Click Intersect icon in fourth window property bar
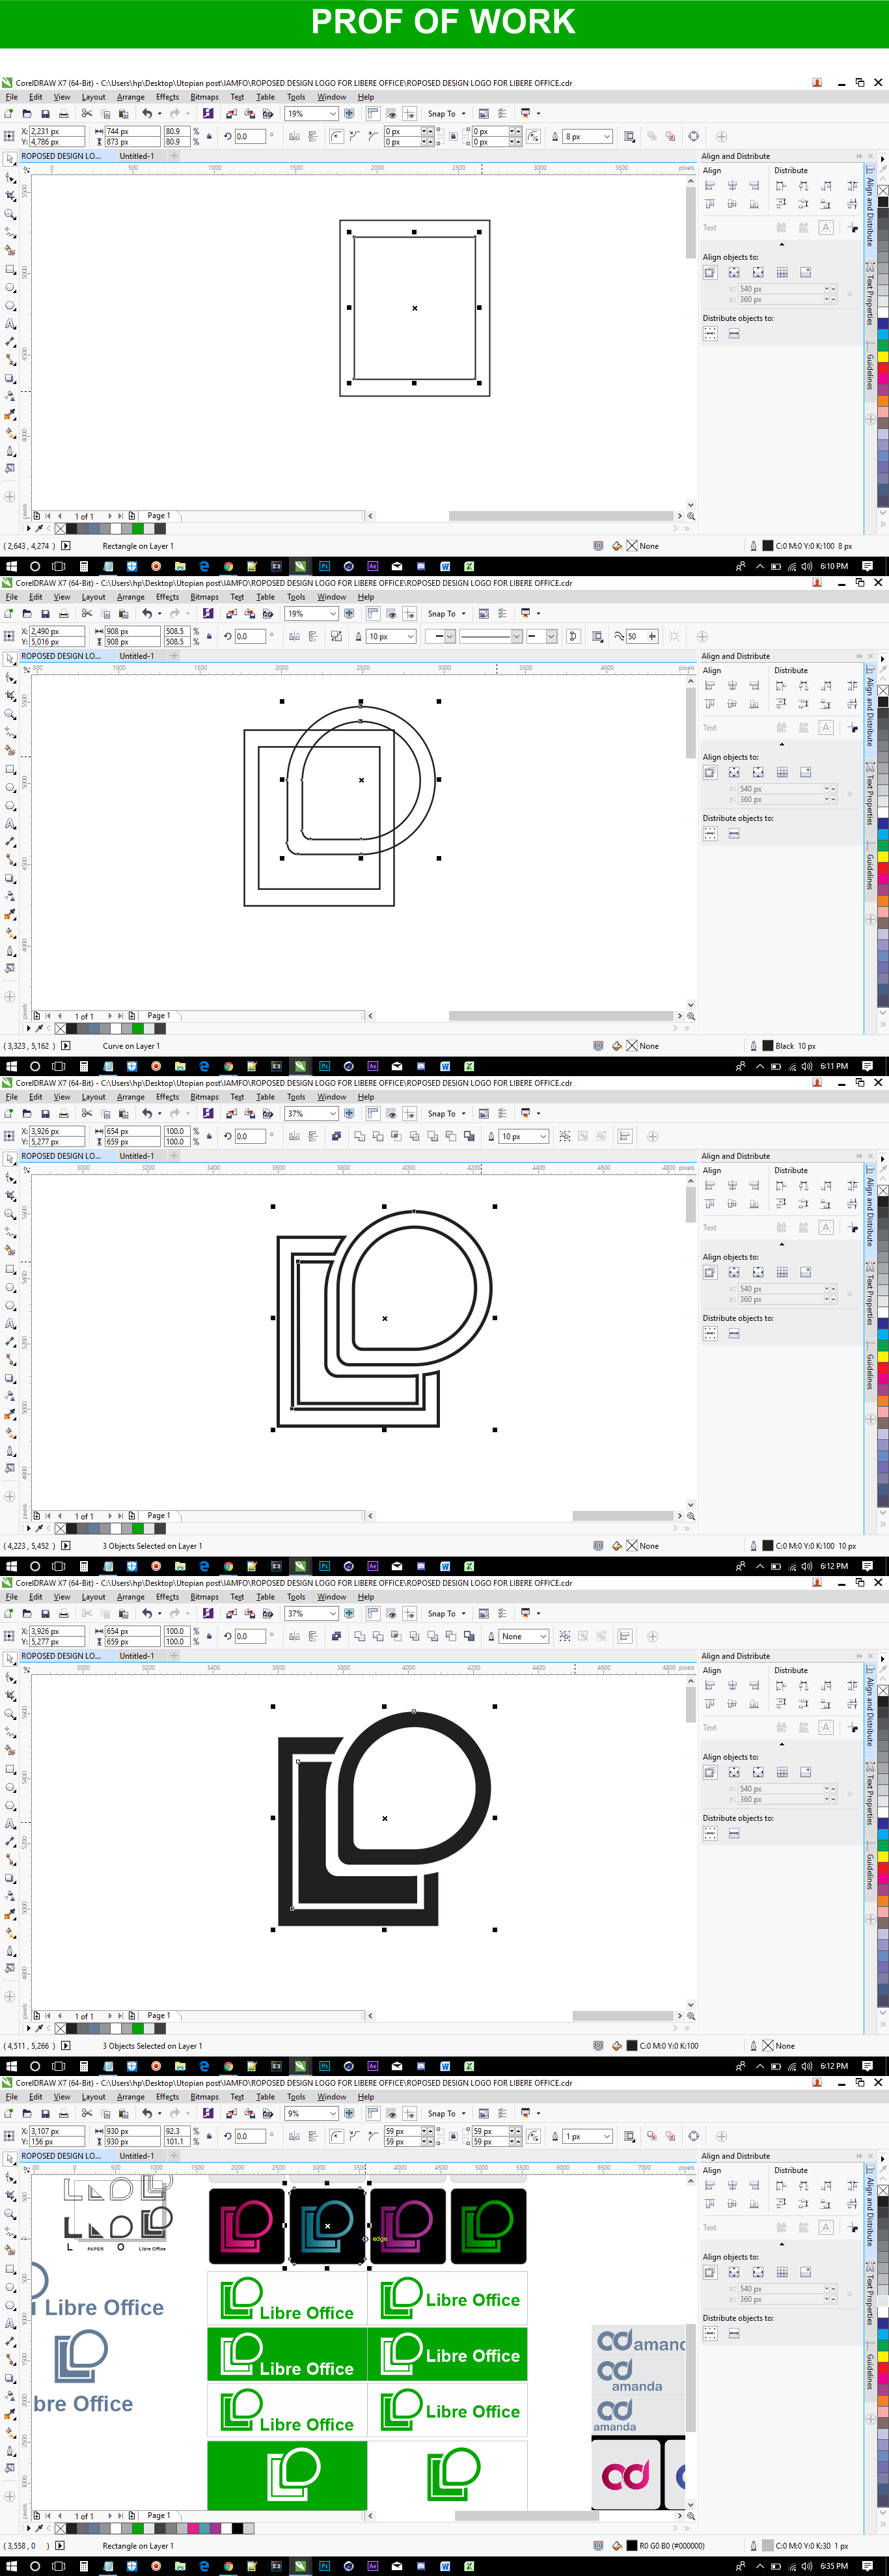This screenshot has width=889, height=2576. 396,1636
